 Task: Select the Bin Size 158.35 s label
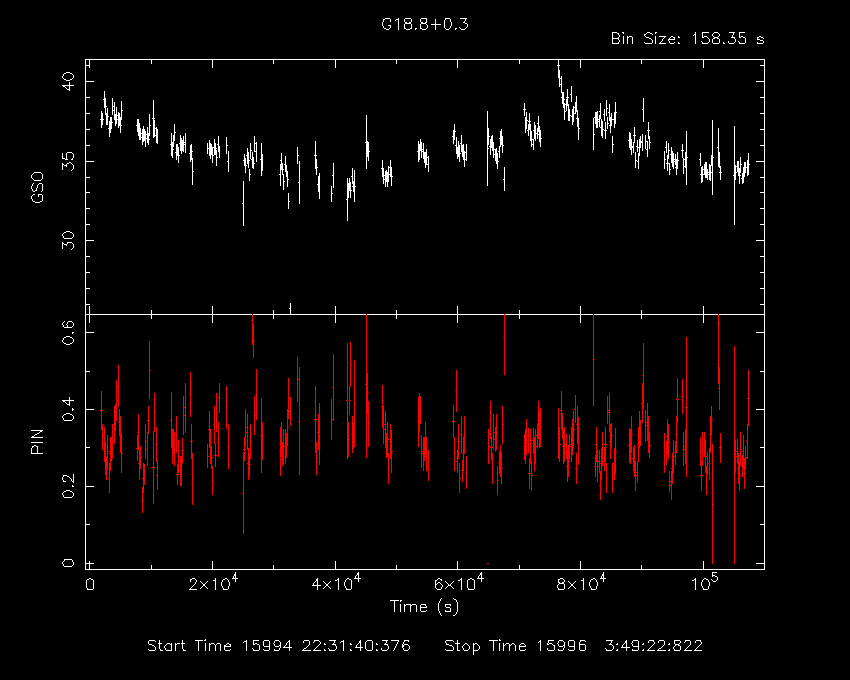[687, 39]
